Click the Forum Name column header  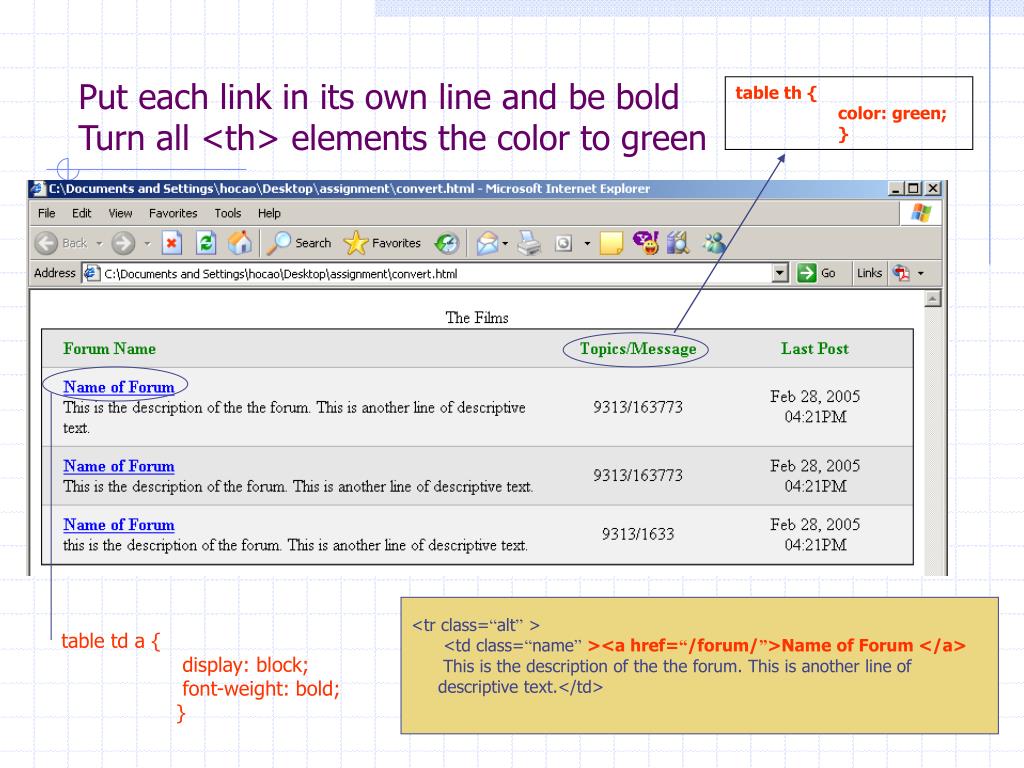(x=110, y=348)
